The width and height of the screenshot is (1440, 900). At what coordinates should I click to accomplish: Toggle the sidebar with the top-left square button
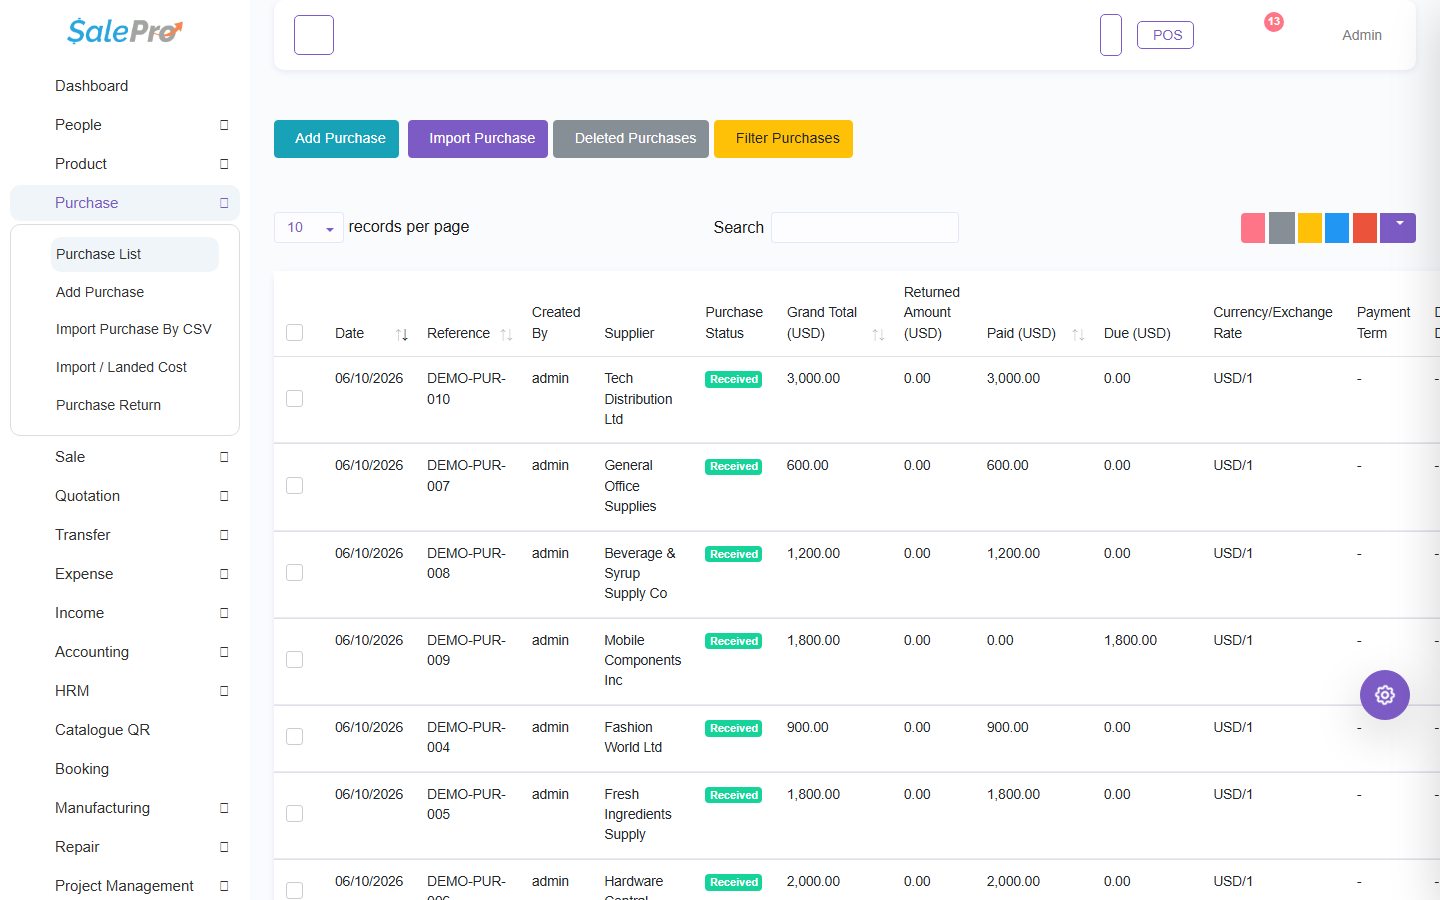(x=314, y=35)
